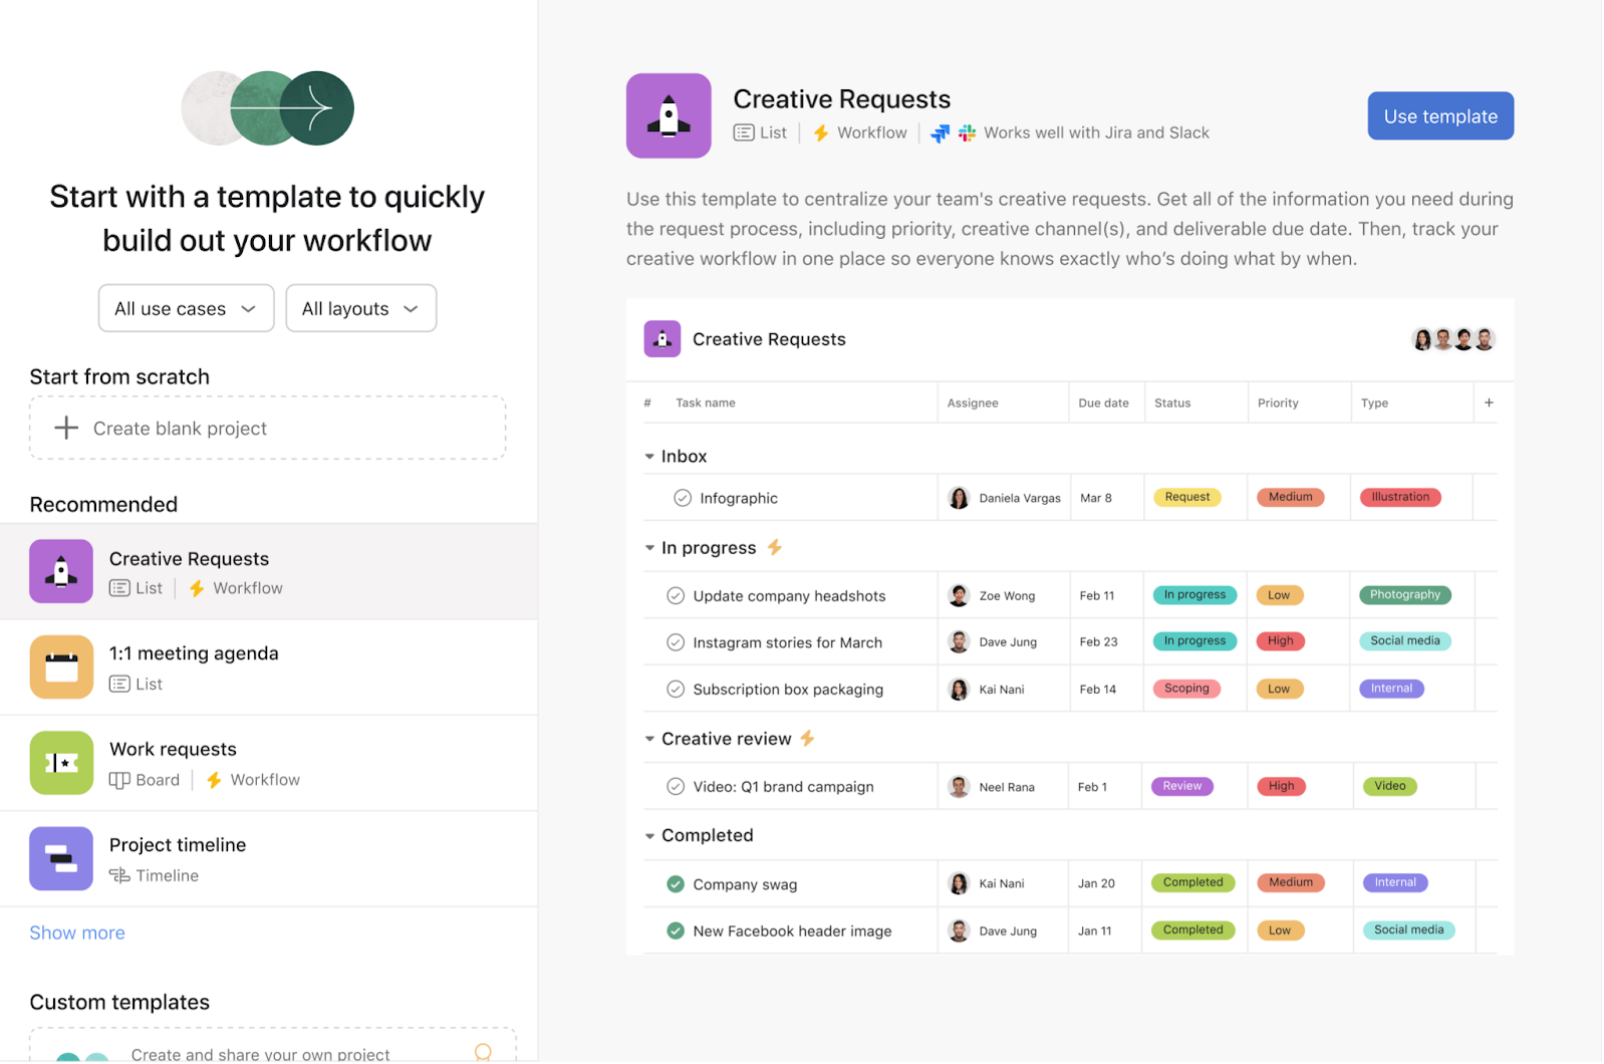Viewport: 1604px width, 1064px height.
Task: Click the List layout icon in header
Action: tap(744, 133)
